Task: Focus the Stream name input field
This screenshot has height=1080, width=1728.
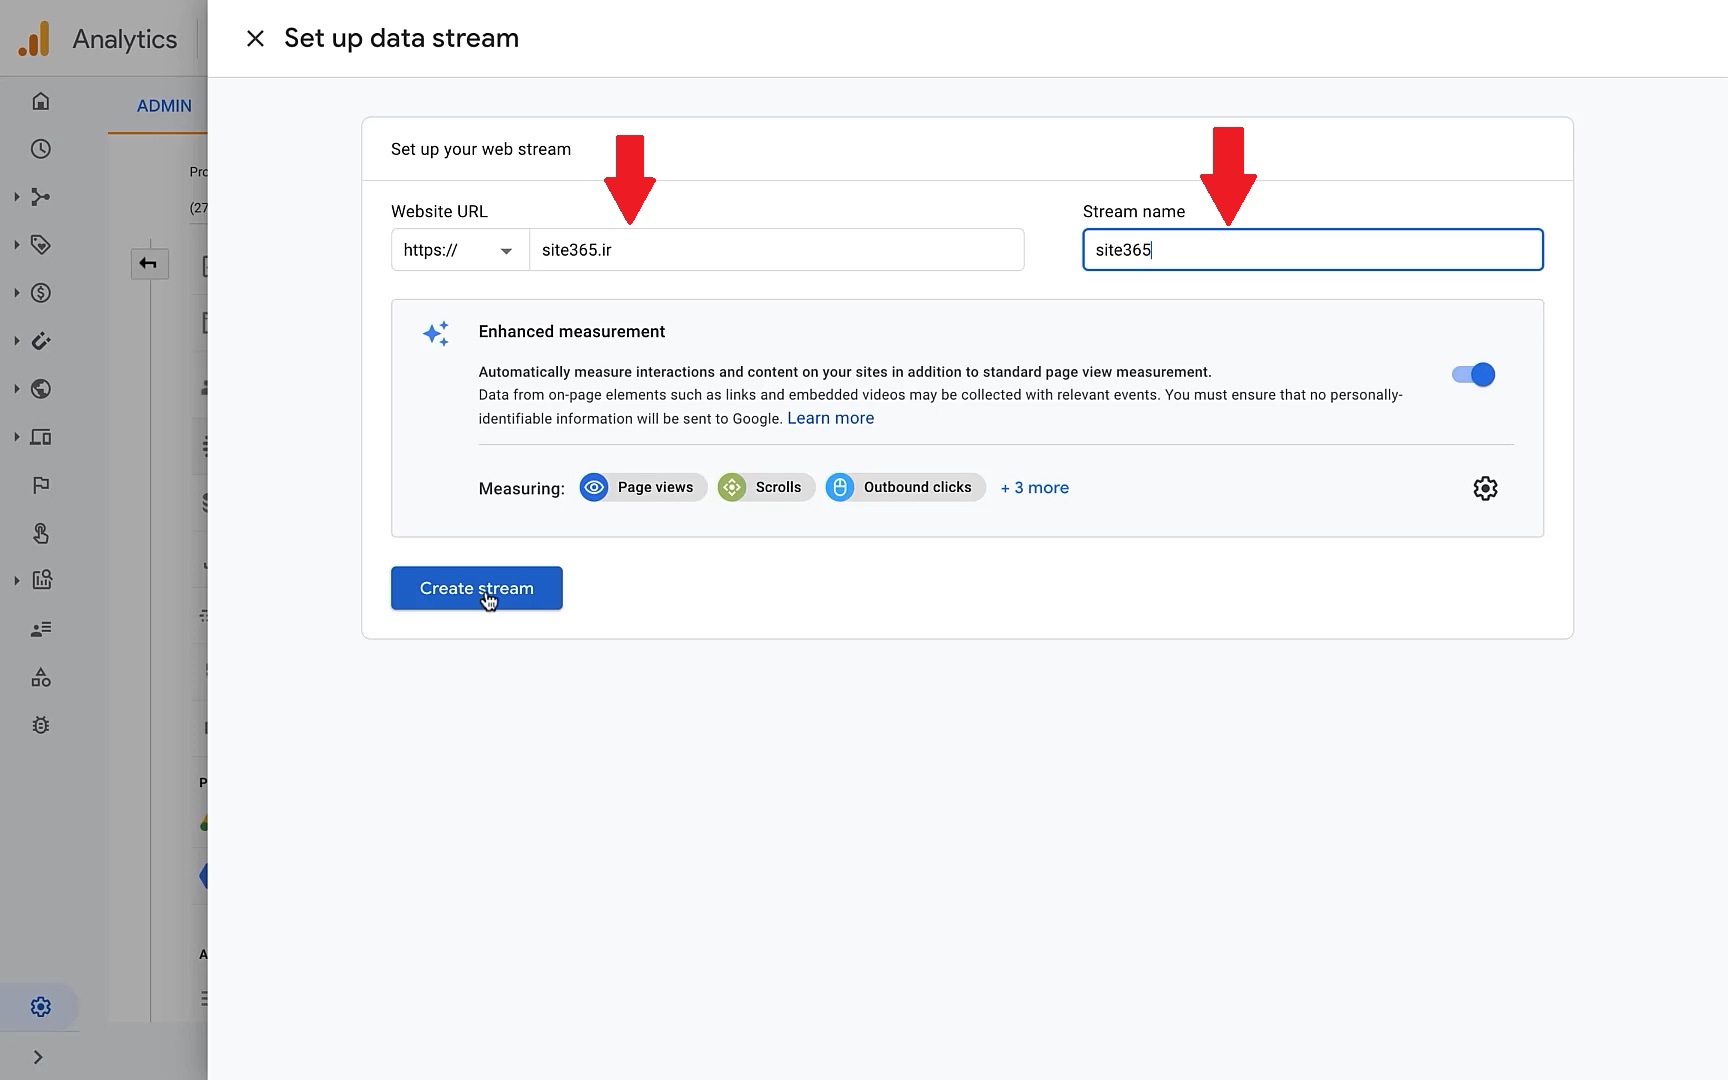Action: tap(1312, 250)
